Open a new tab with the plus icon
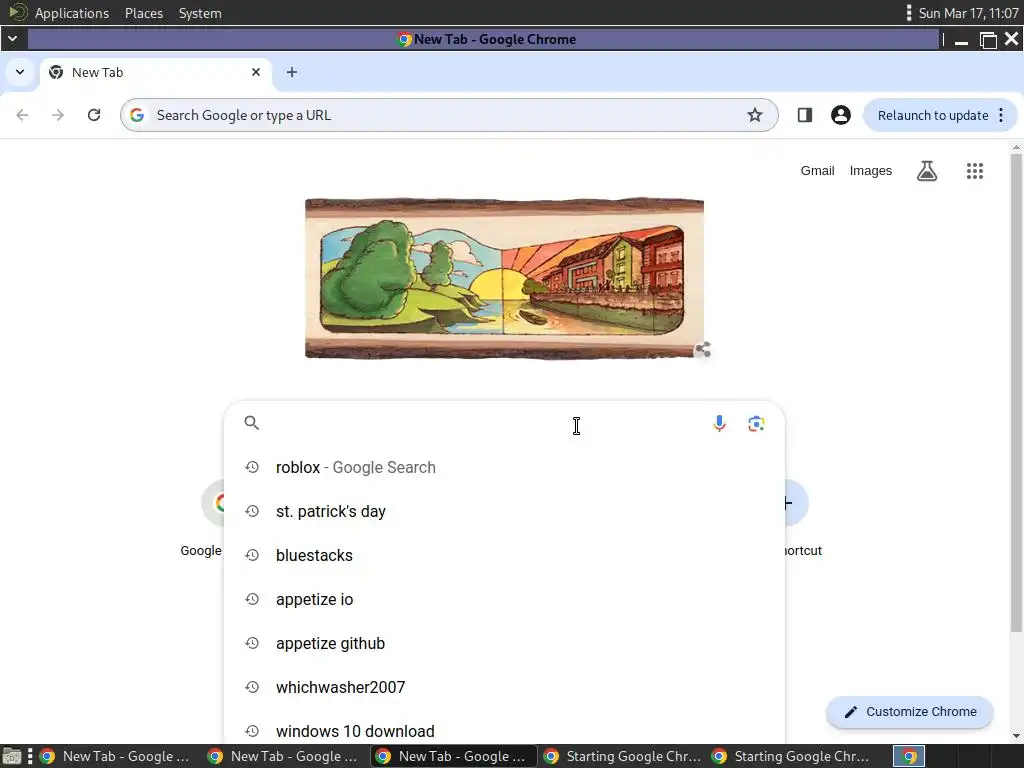 pos(292,72)
